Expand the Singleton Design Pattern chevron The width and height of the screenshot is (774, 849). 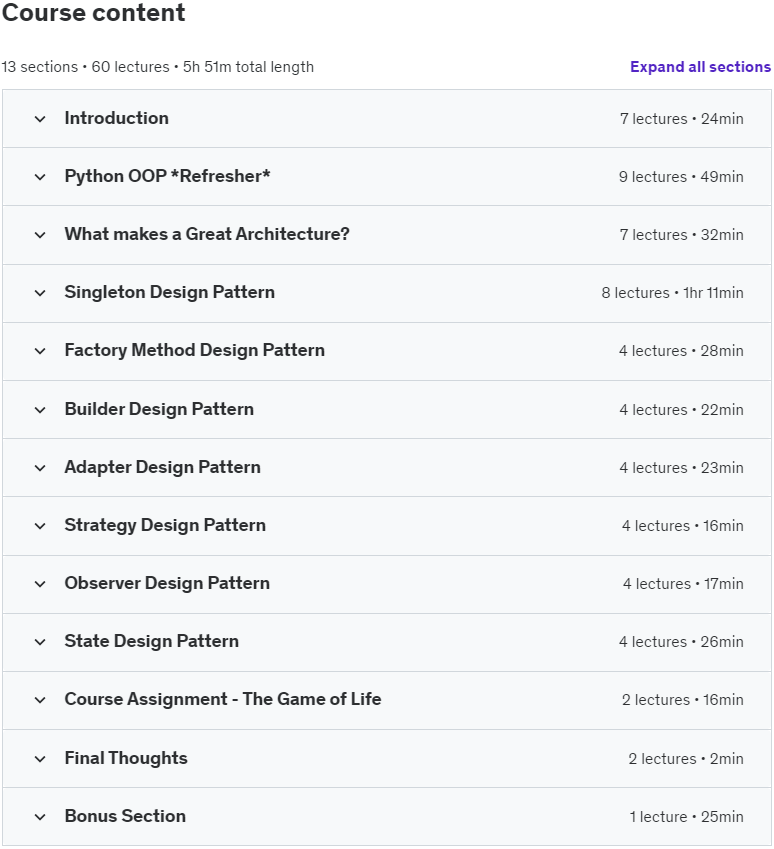[x=40, y=293]
